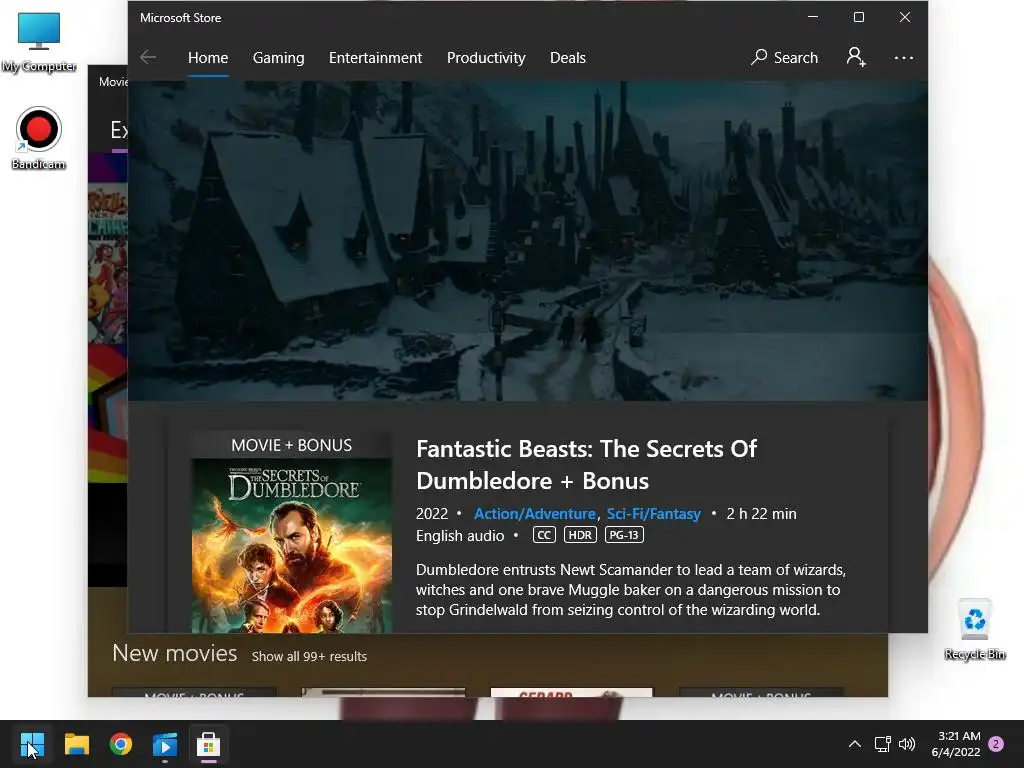Click New movies heading in background window
The width and height of the screenshot is (1024, 768).
174,653
